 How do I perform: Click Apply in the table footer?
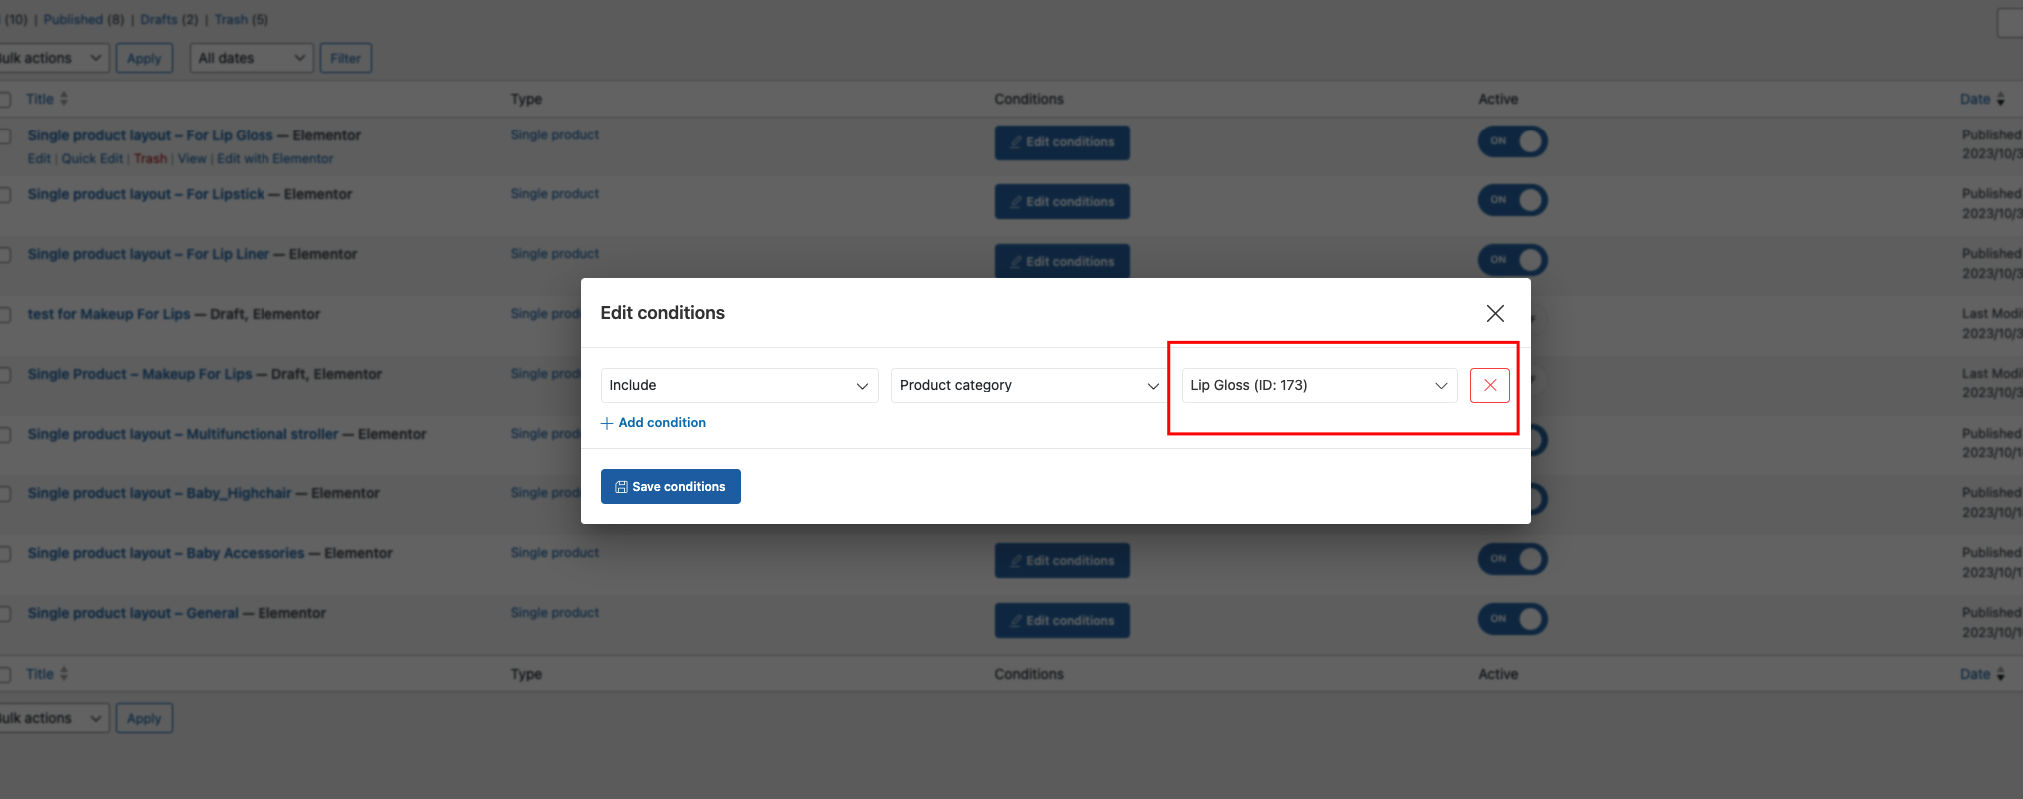click(x=144, y=718)
